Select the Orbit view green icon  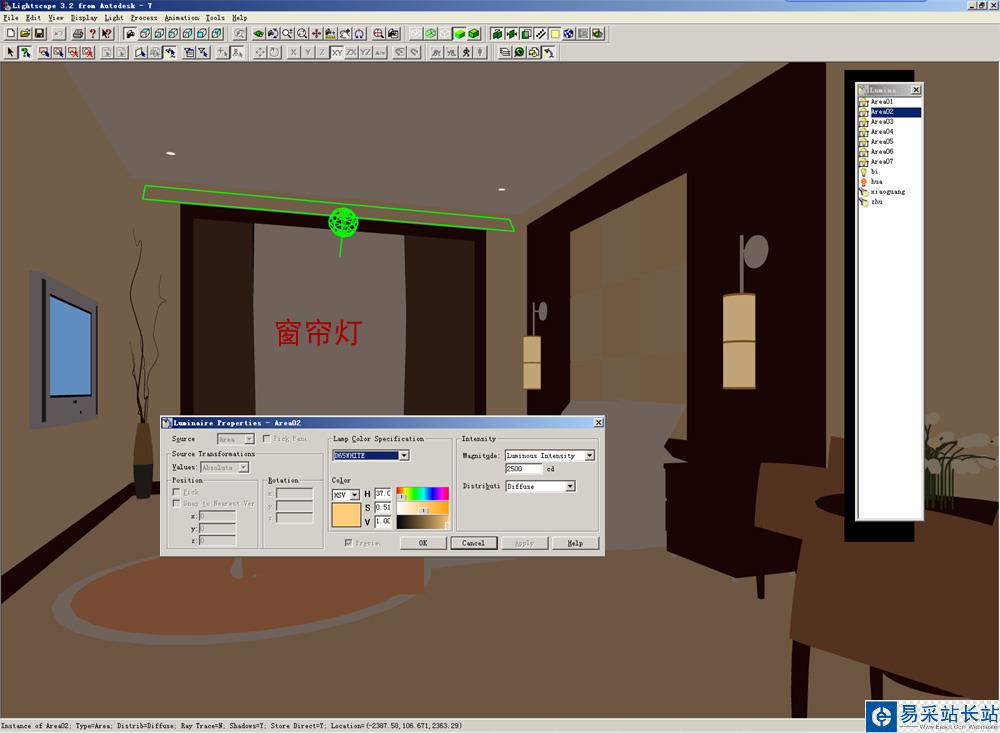click(x=258, y=34)
